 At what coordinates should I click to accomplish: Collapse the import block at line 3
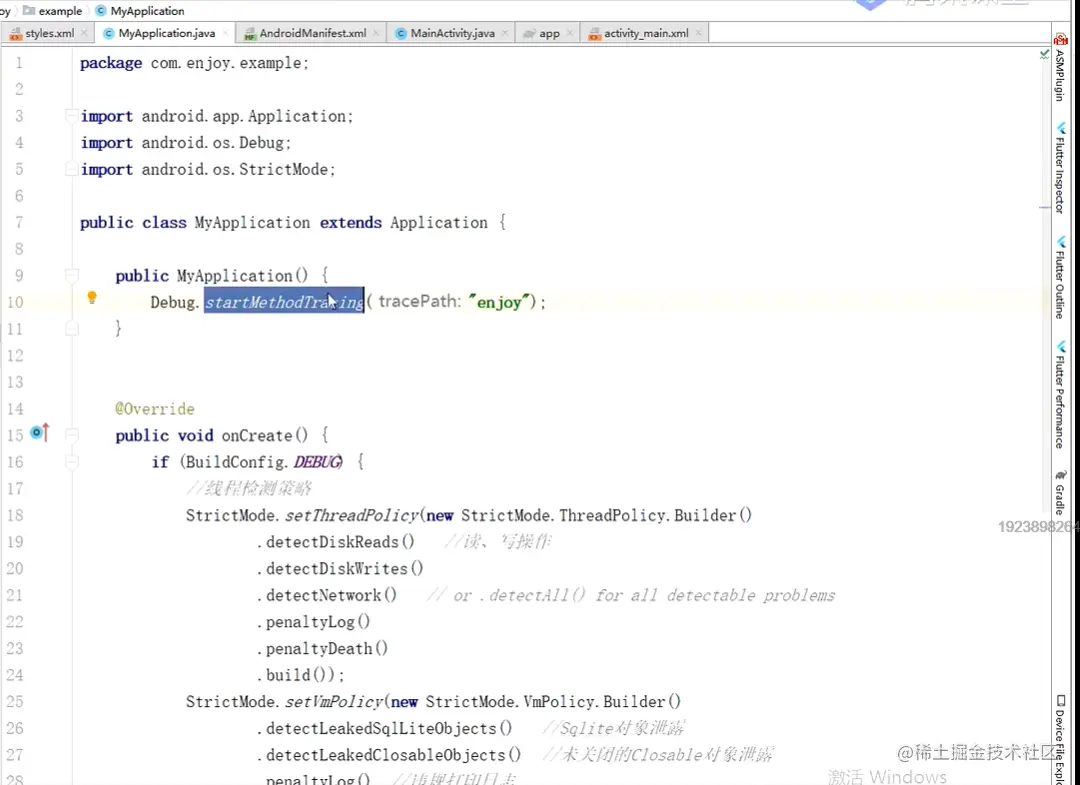(72, 116)
